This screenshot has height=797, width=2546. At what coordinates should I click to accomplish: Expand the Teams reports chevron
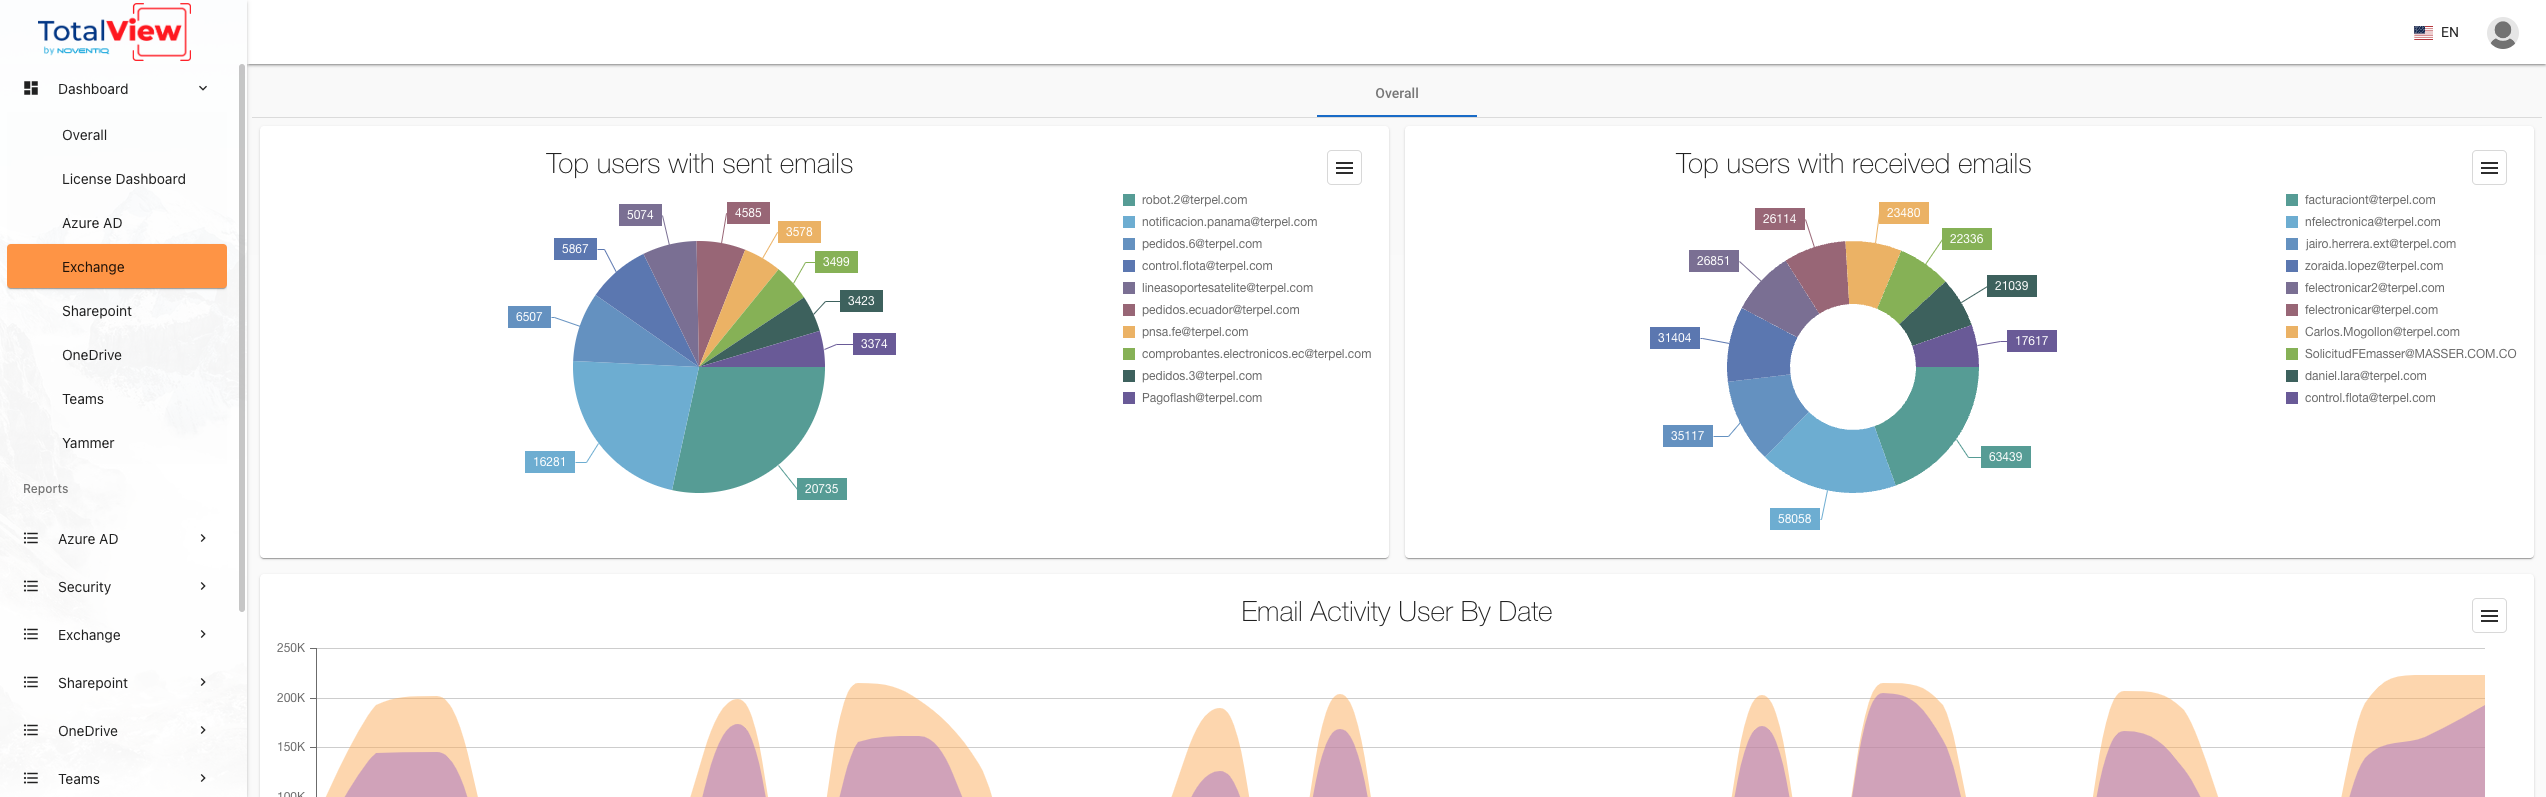click(x=203, y=778)
